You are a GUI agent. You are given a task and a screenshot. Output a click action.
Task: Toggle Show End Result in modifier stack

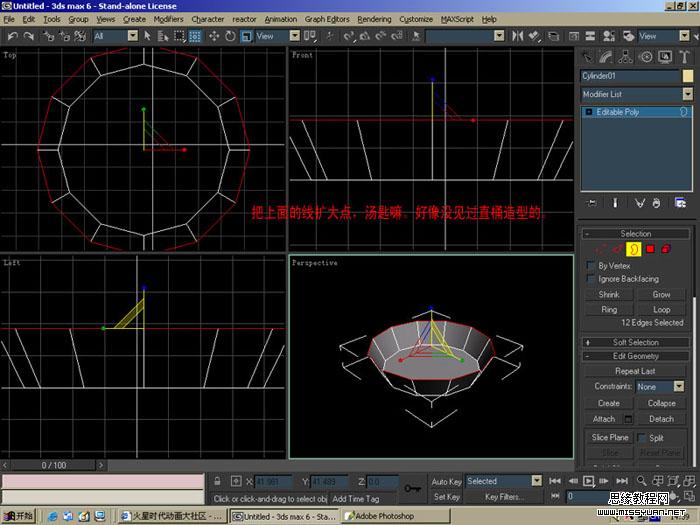[615, 203]
